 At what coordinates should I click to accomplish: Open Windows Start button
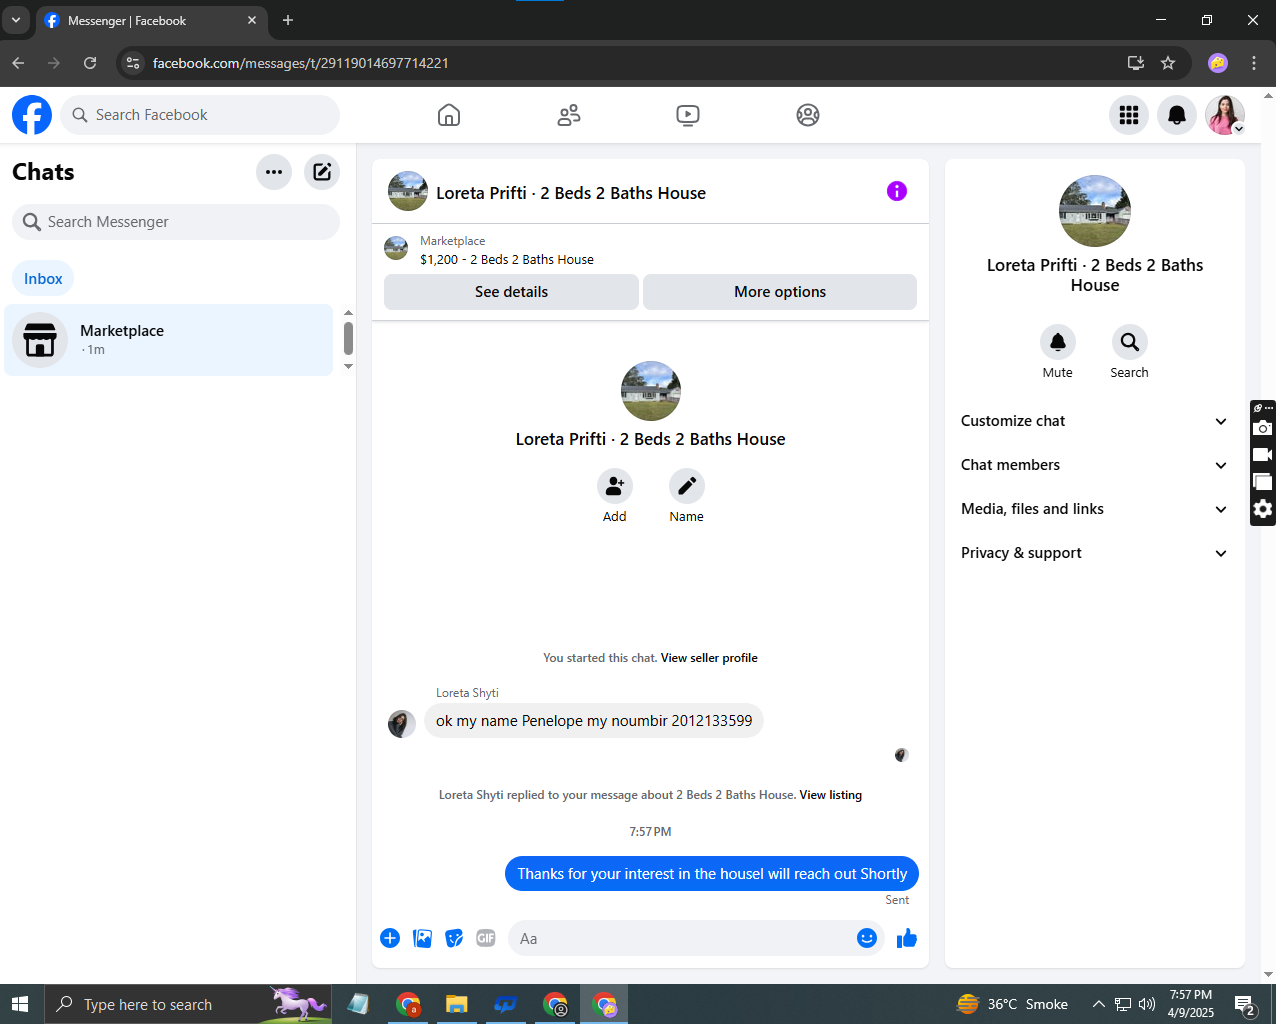(x=20, y=1004)
